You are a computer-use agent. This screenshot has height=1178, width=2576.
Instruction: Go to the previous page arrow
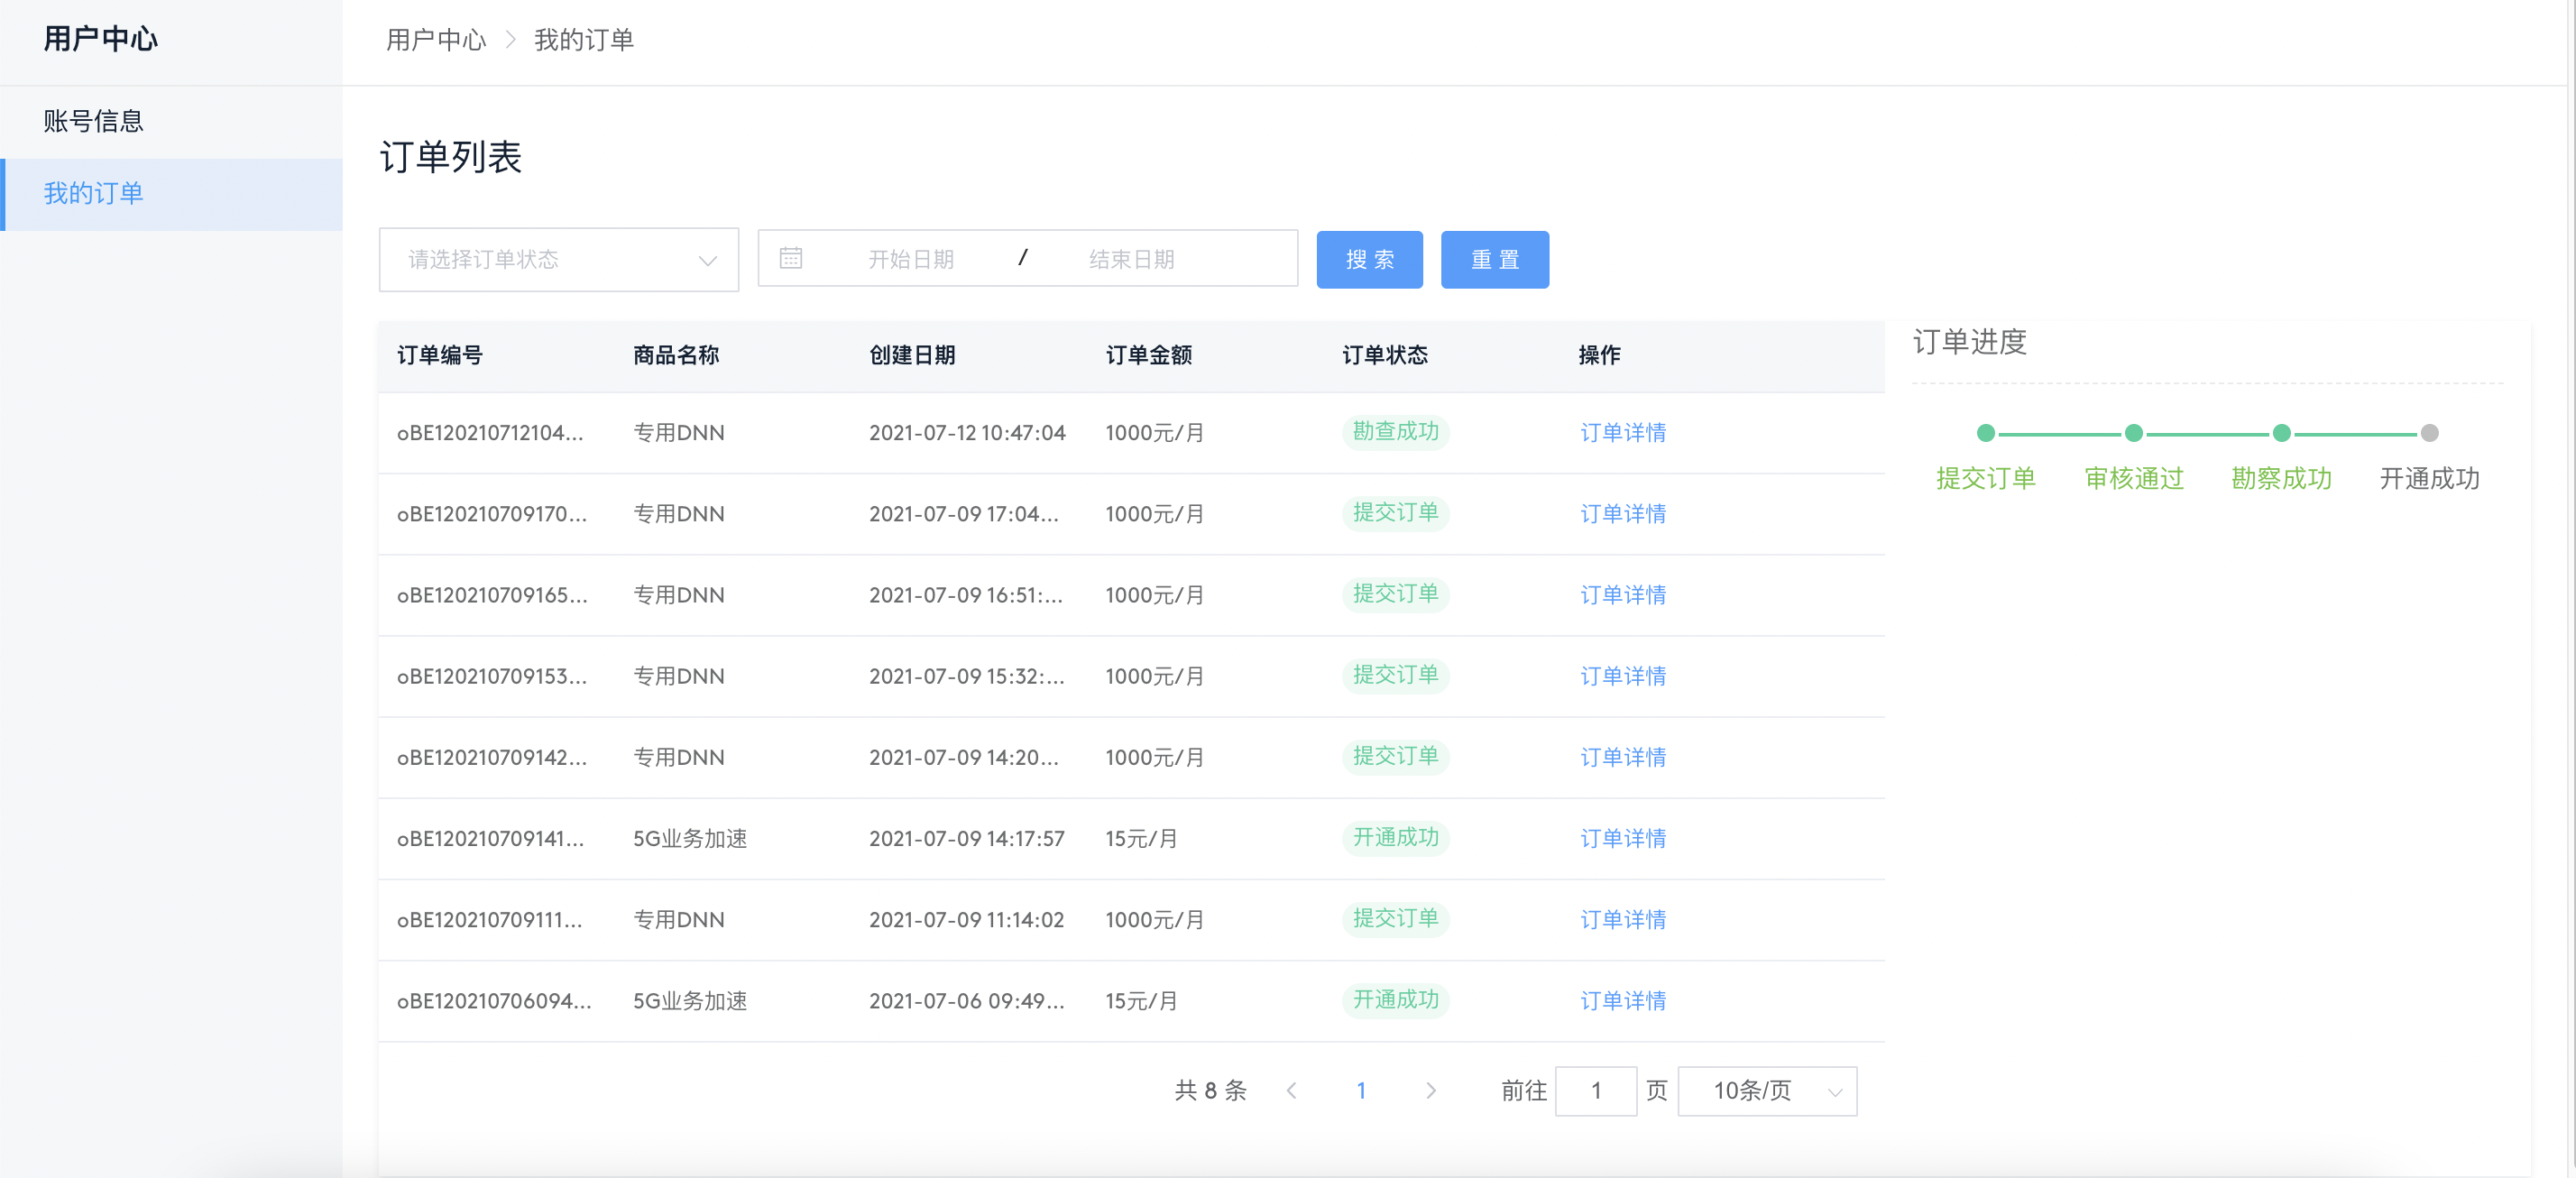click(x=1291, y=1091)
